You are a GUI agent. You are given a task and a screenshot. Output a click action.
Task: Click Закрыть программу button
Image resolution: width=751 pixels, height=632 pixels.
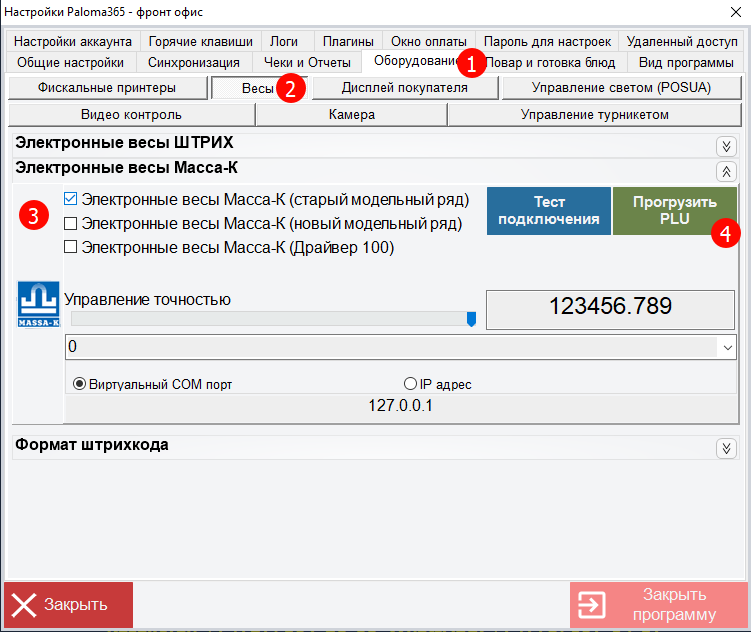(659, 605)
